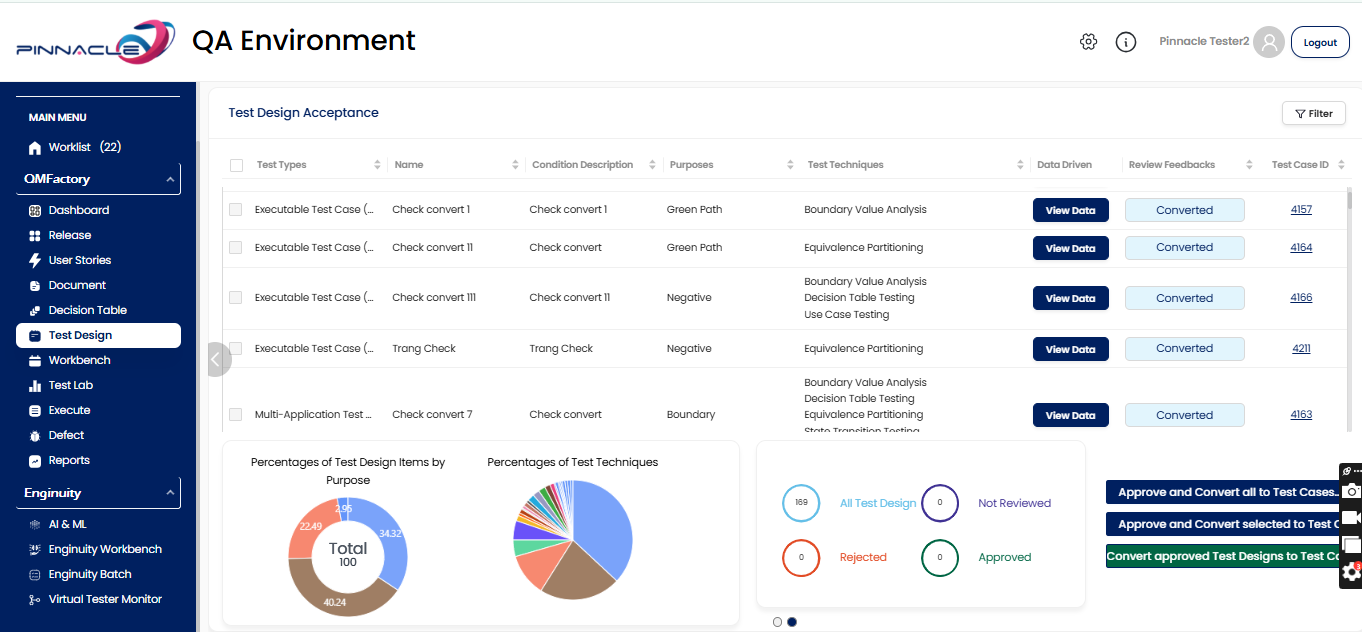Open the Test Lab menu item
This screenshot has height=632, width=1362.
pyautogui.click(x=71, y=386)
